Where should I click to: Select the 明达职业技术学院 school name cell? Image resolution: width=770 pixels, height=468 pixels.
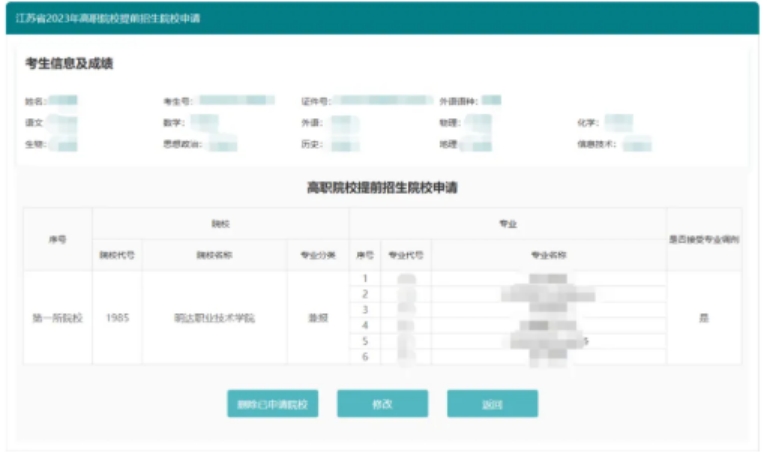coord(214,318)
